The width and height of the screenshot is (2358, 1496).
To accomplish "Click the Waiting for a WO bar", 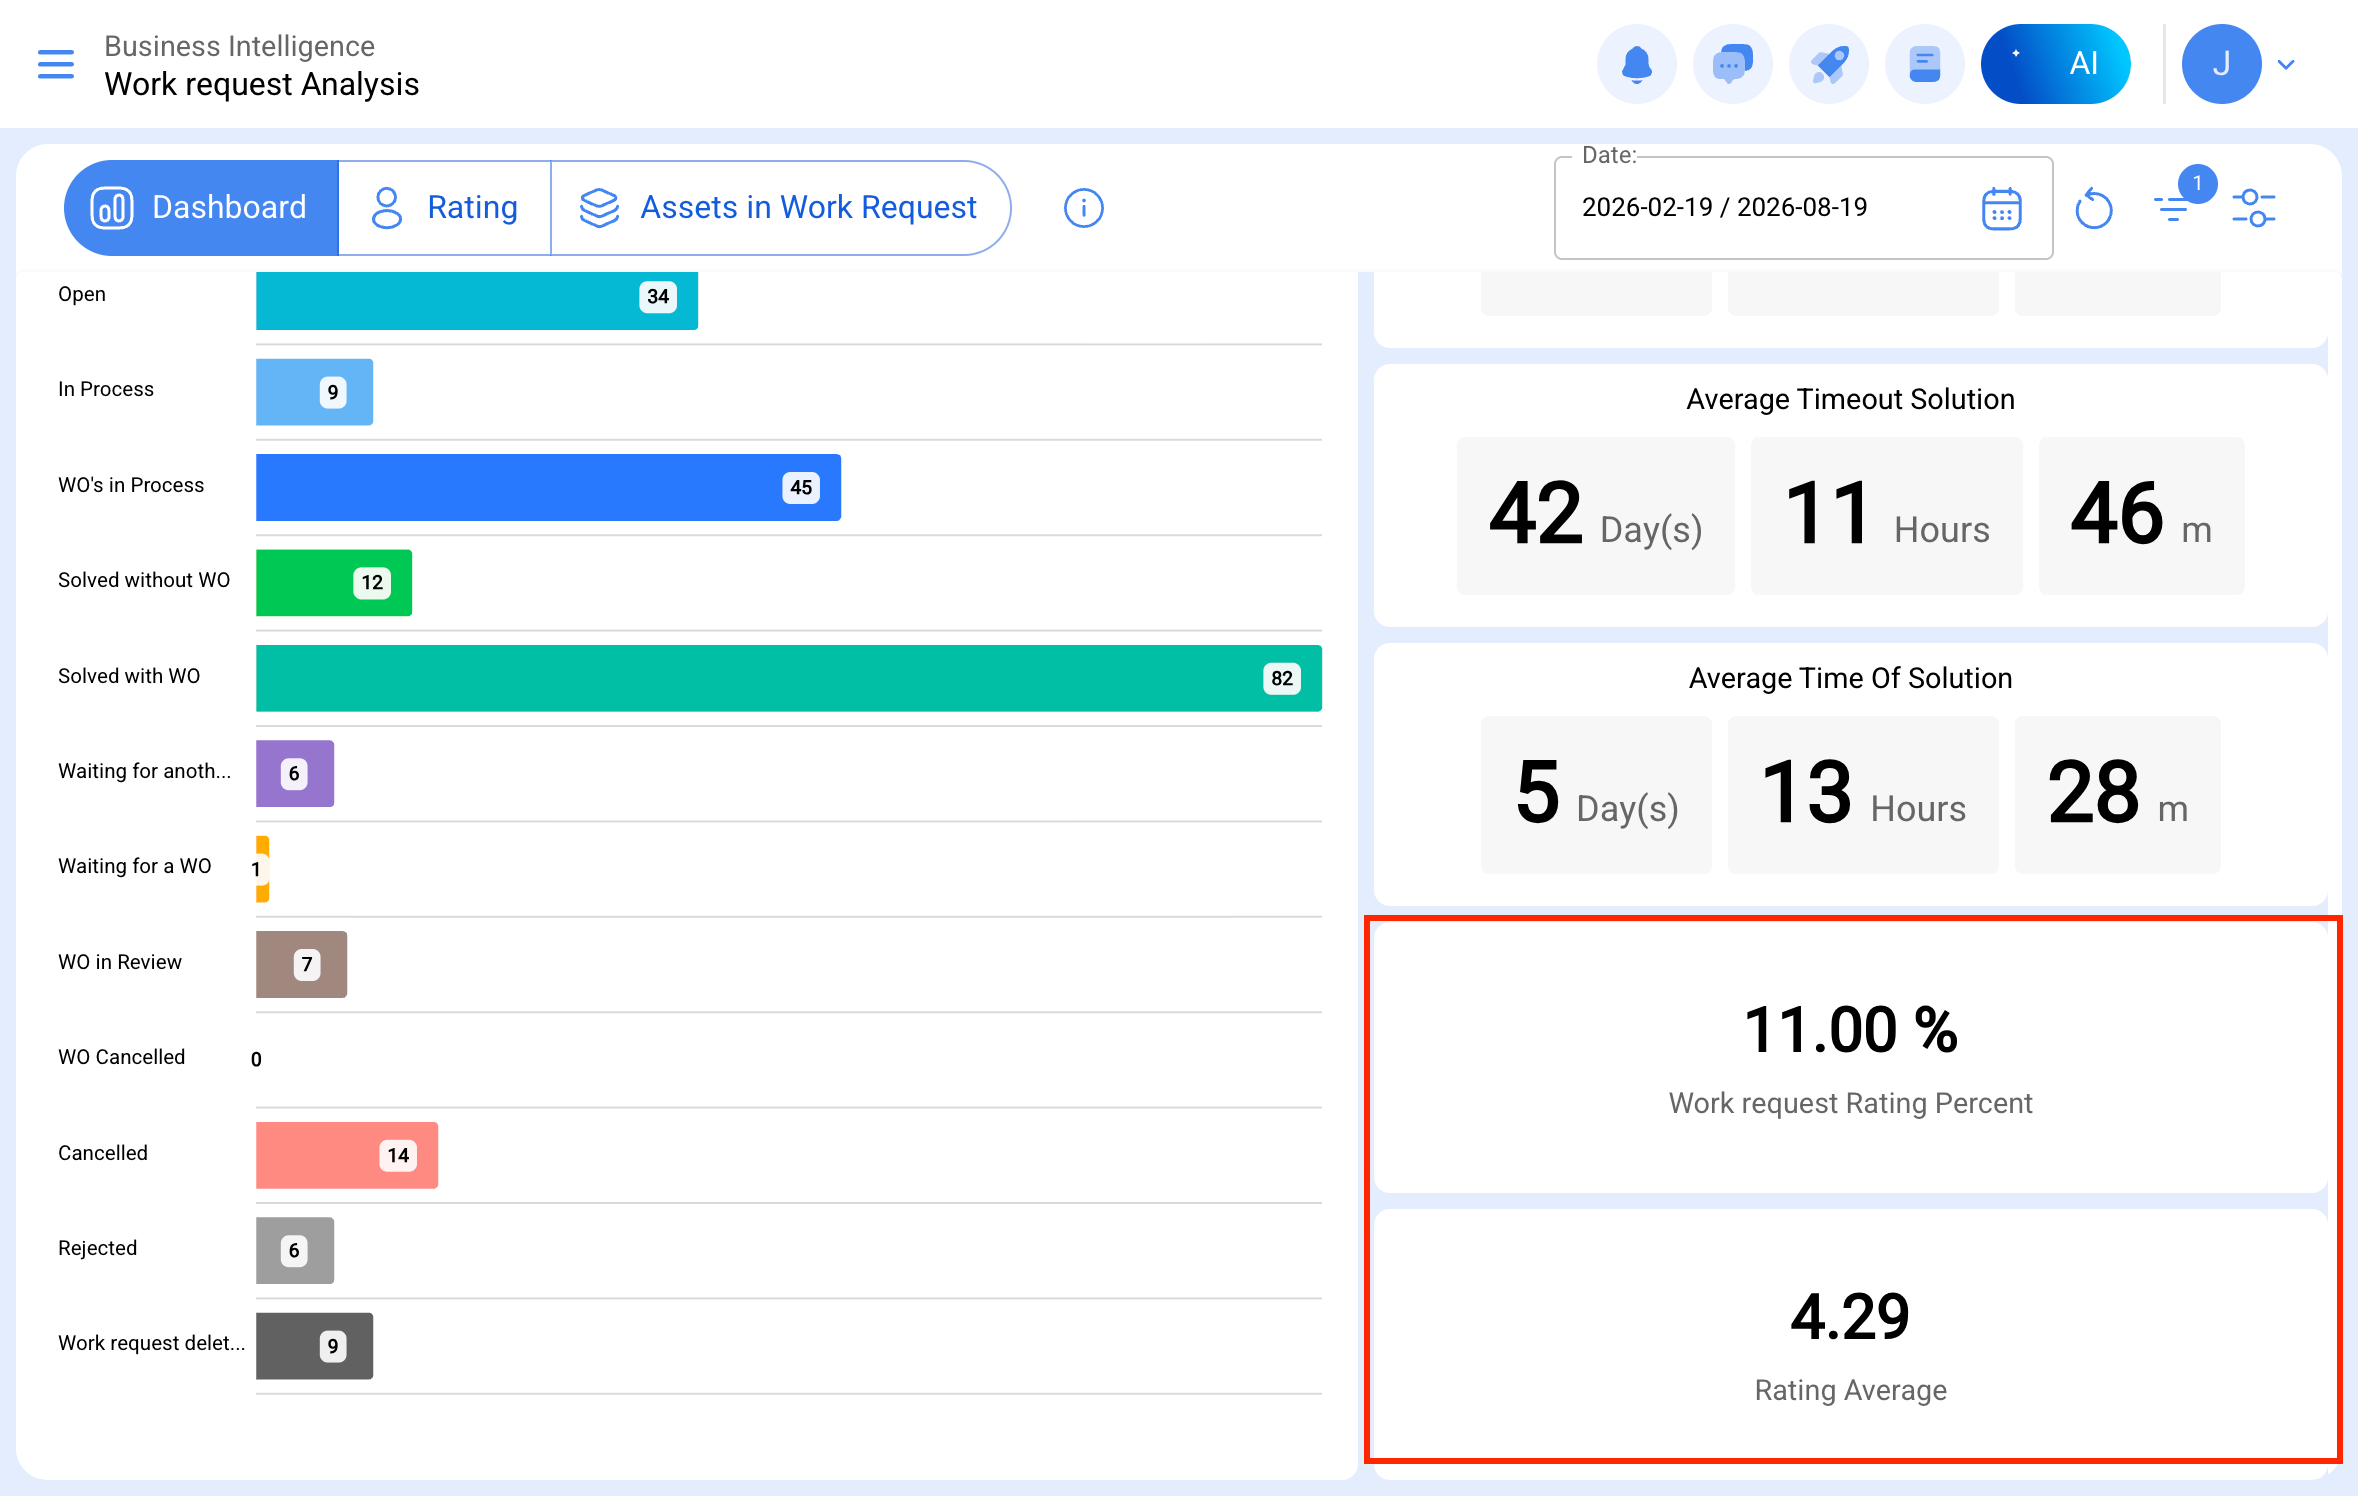I will (263, 869).
